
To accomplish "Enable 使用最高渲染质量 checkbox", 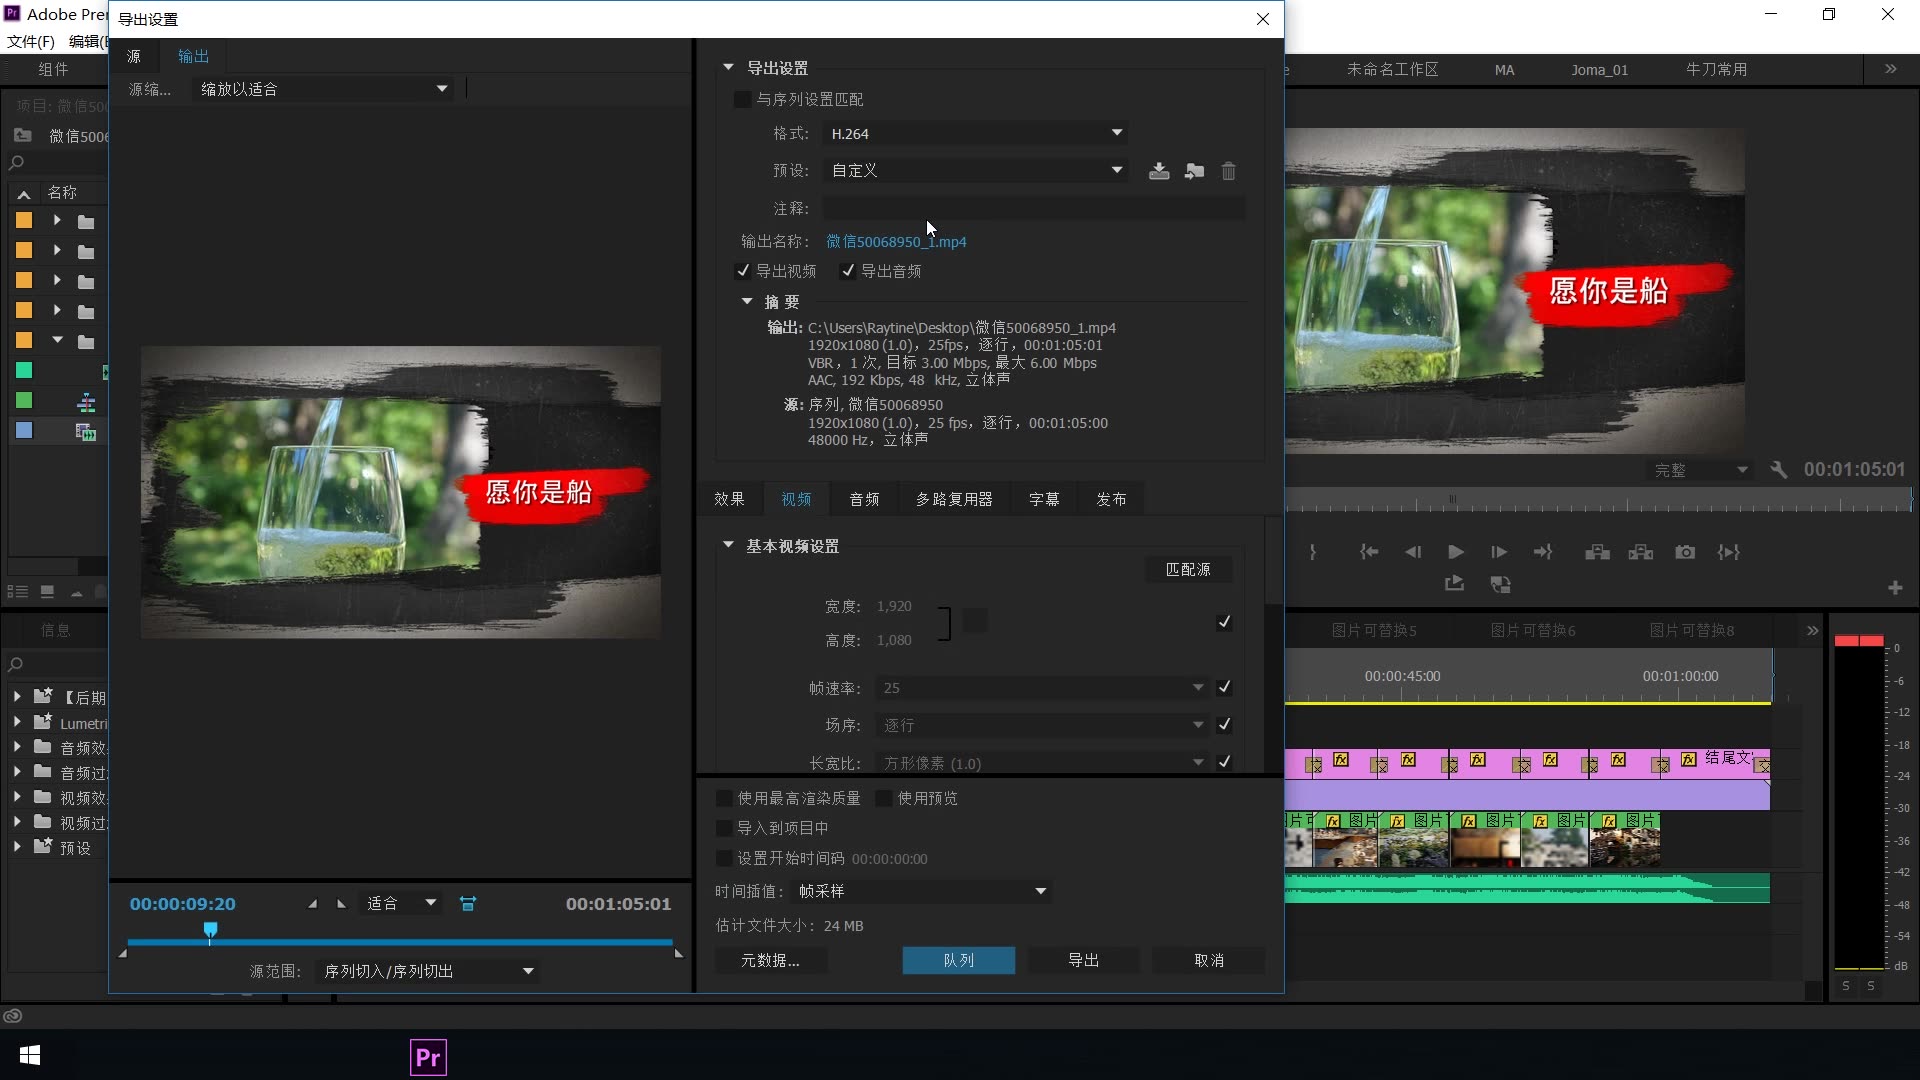I will [725, 798].
